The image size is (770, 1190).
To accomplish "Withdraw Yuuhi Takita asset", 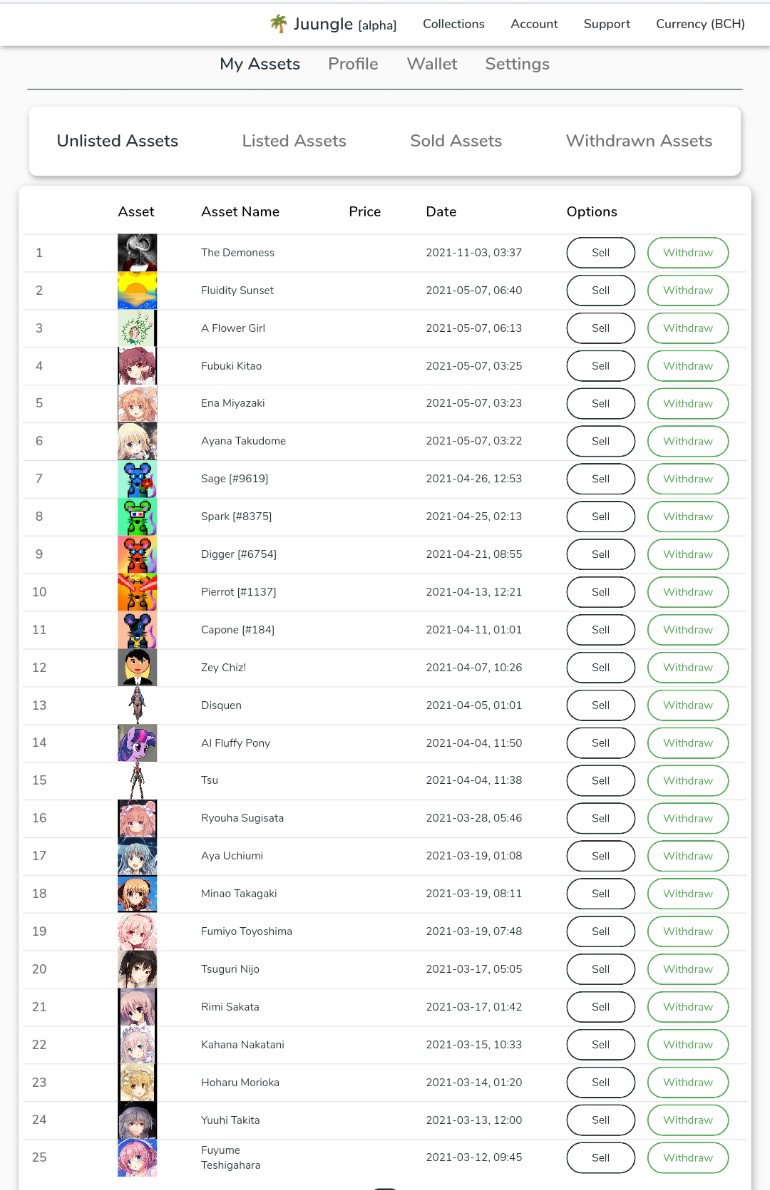I will (688, 1120).
